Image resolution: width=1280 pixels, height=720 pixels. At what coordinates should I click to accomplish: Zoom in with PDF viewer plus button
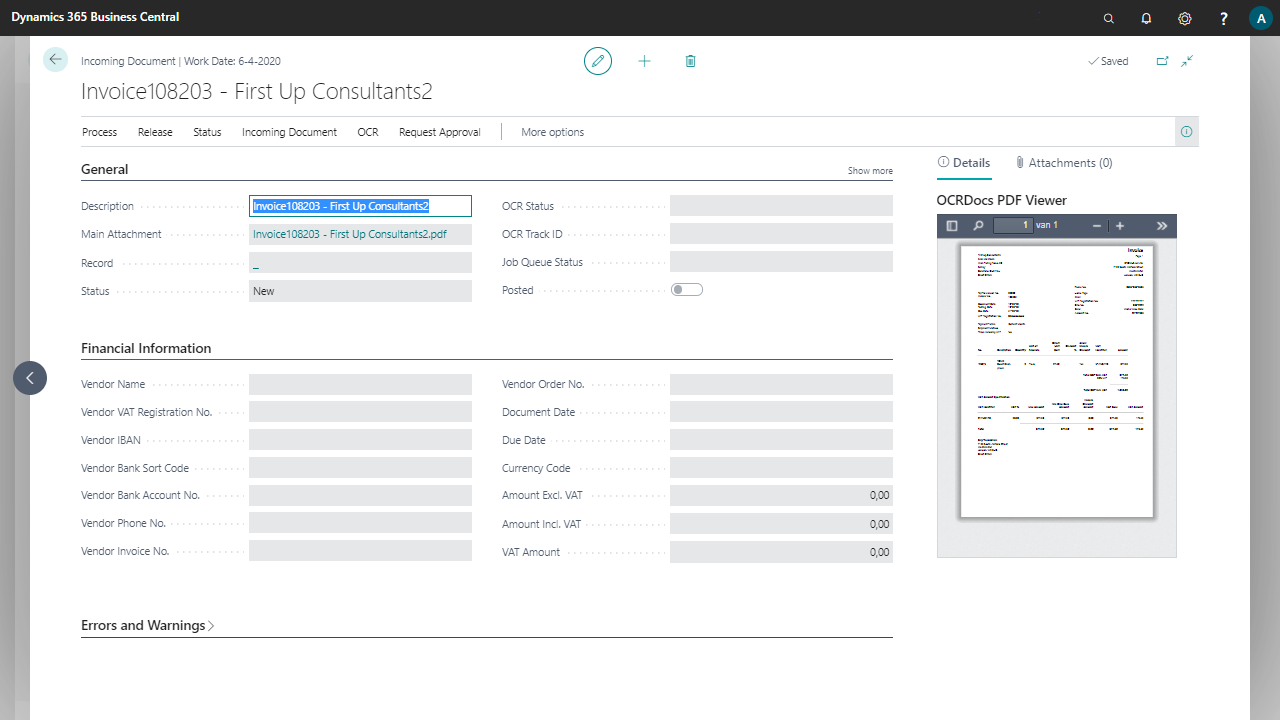1120,226
